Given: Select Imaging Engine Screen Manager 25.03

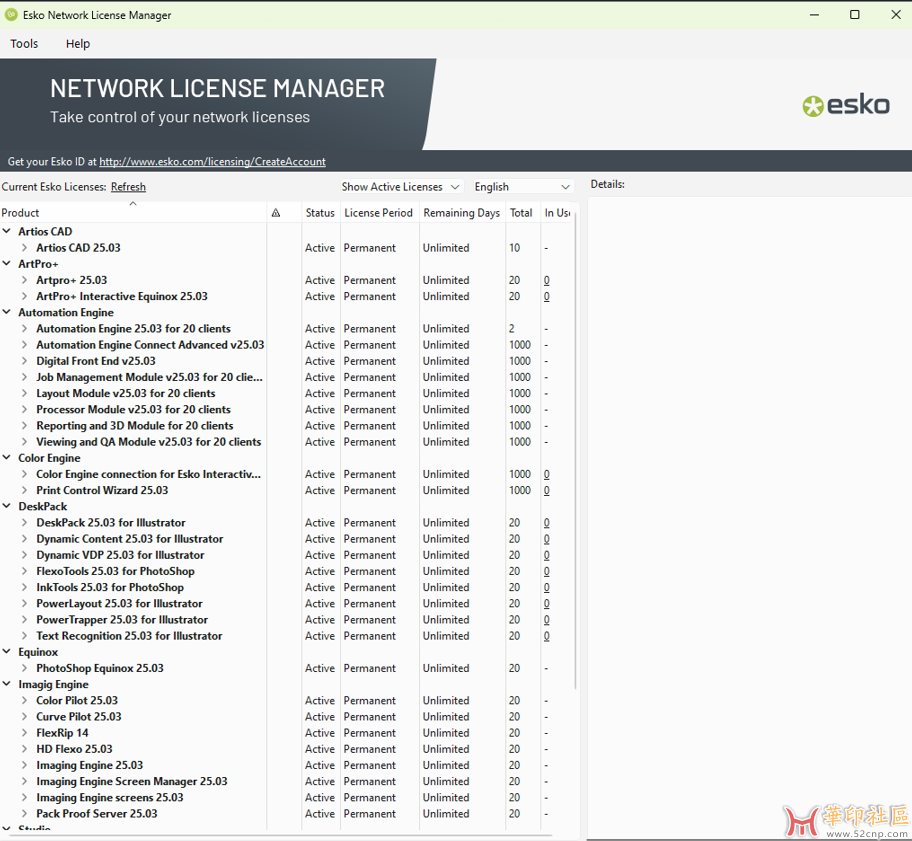Looking at the screenshot, I should point(131,782).
